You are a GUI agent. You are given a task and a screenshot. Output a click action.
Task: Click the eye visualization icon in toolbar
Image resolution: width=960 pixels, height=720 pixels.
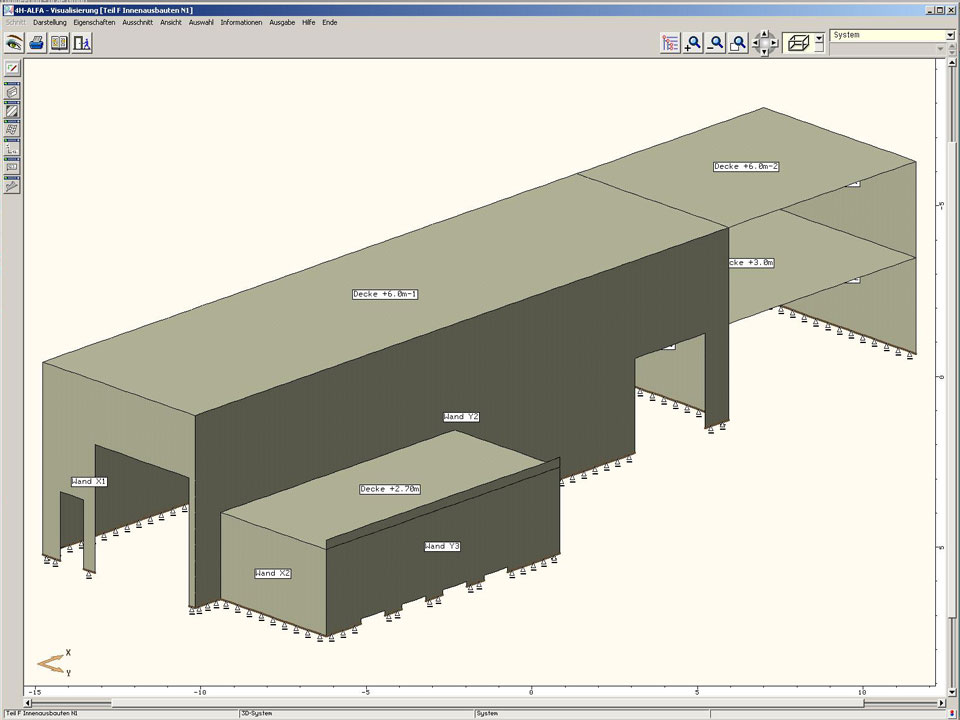[14, 43]
